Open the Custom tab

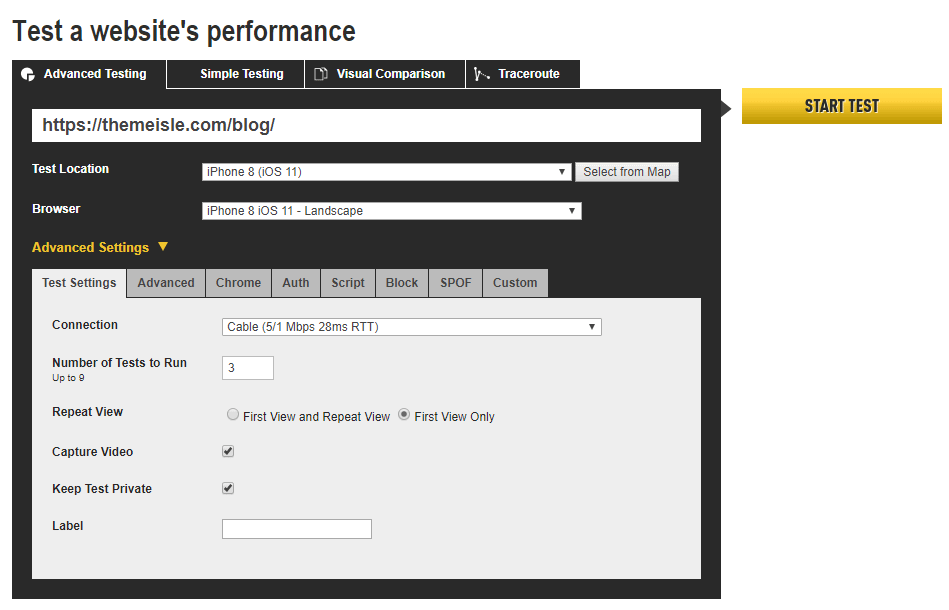tap(515, 283)
